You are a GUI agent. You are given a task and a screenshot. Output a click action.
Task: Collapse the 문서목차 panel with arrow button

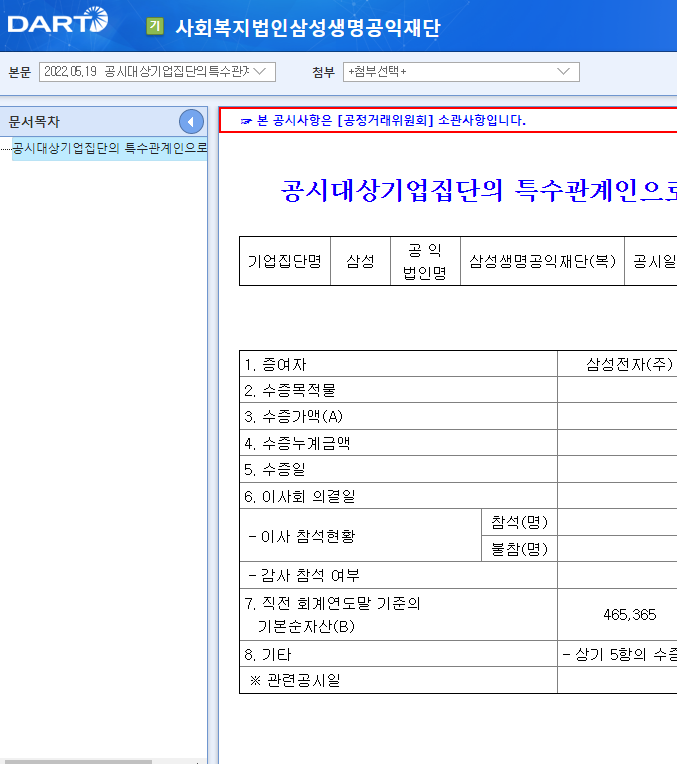pos(191,122)
